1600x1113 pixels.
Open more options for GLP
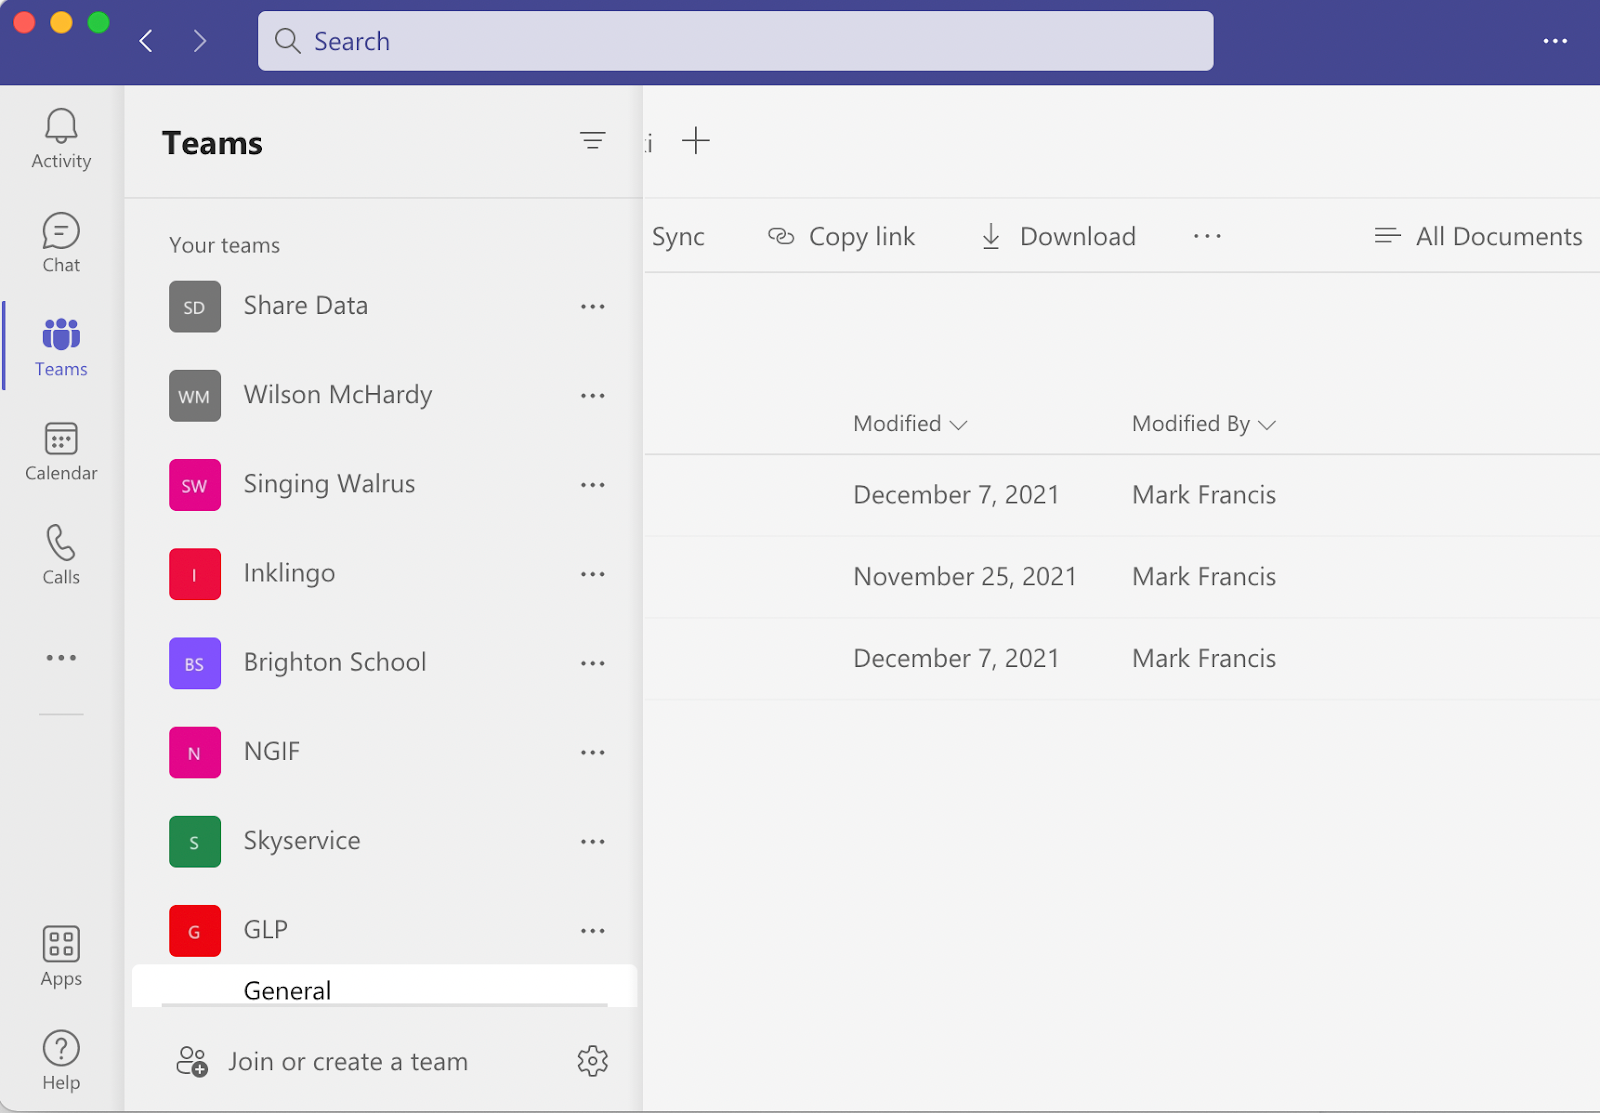click(593, 931)
